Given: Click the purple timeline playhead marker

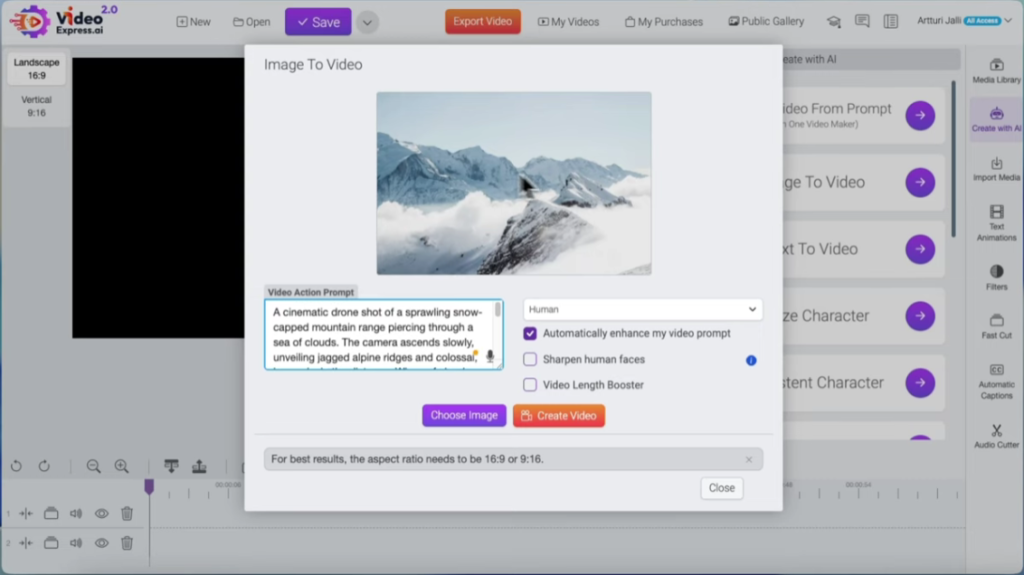Looking at the screenshot, I should point(149,487).
